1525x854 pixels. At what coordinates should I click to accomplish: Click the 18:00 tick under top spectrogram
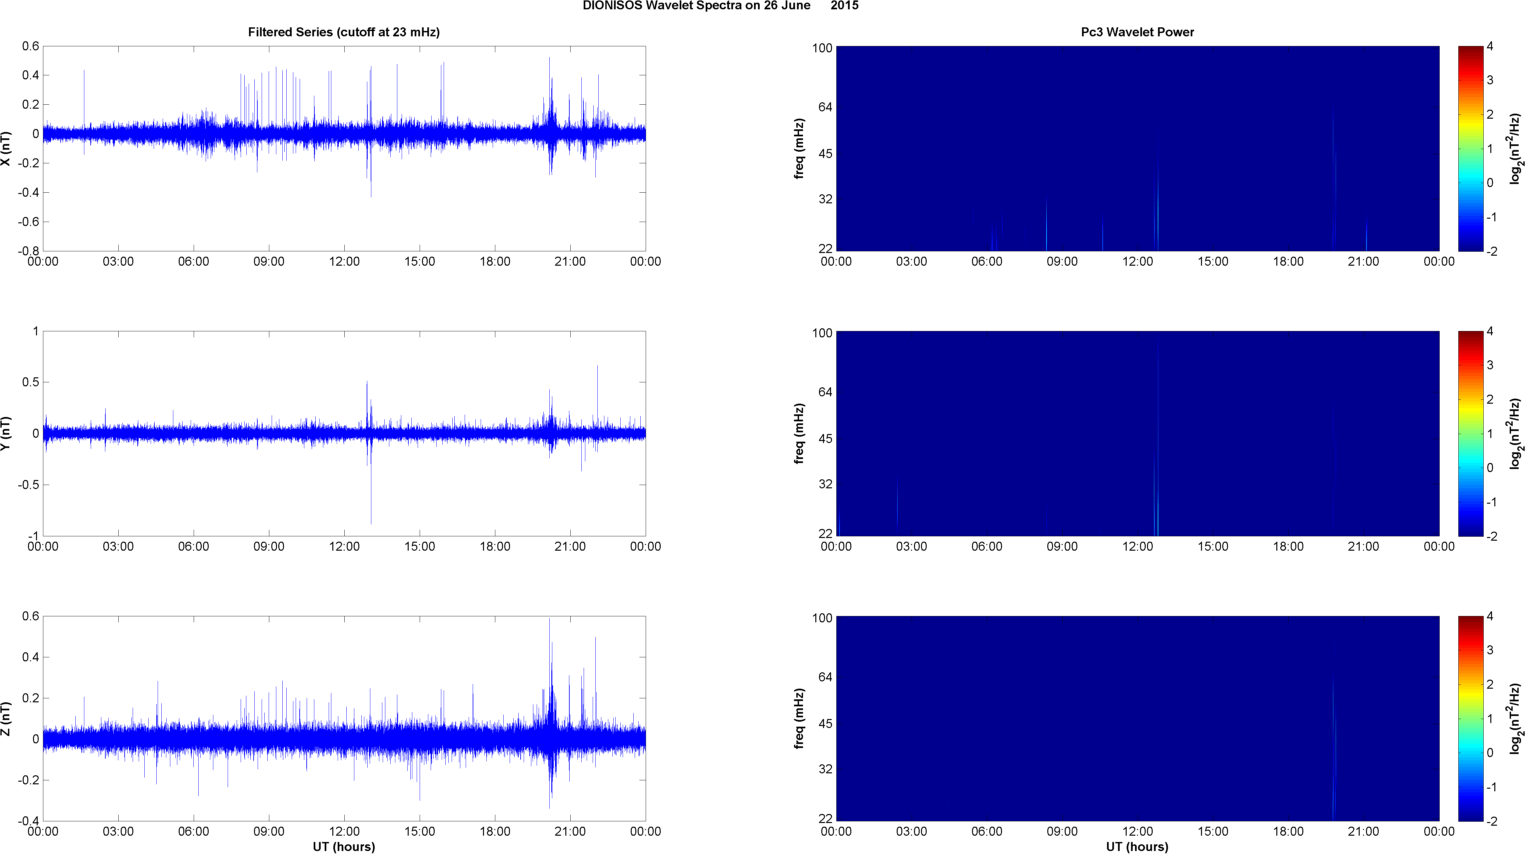[1288, 262]
